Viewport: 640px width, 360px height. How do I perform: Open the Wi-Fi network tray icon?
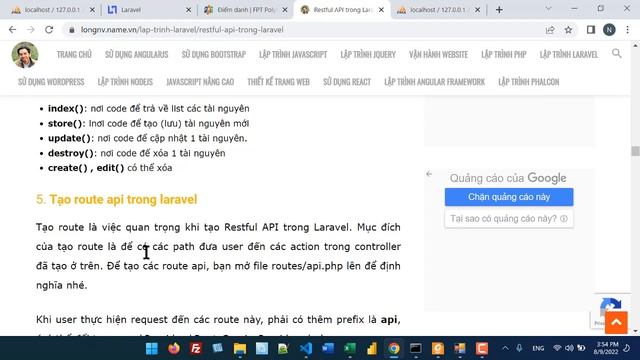pyautogui.click(x=557, y=348)
